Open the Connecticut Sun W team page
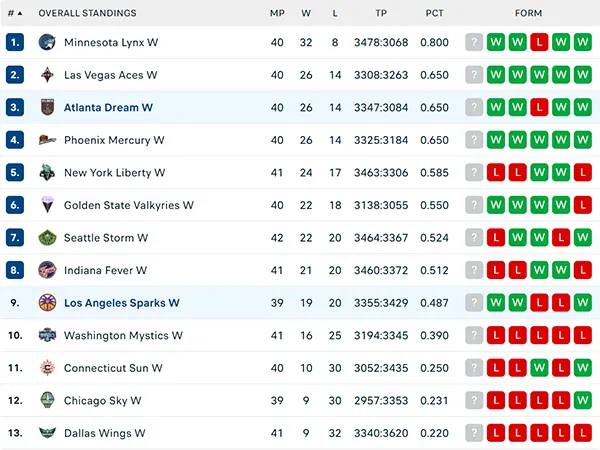 point(113,368)
